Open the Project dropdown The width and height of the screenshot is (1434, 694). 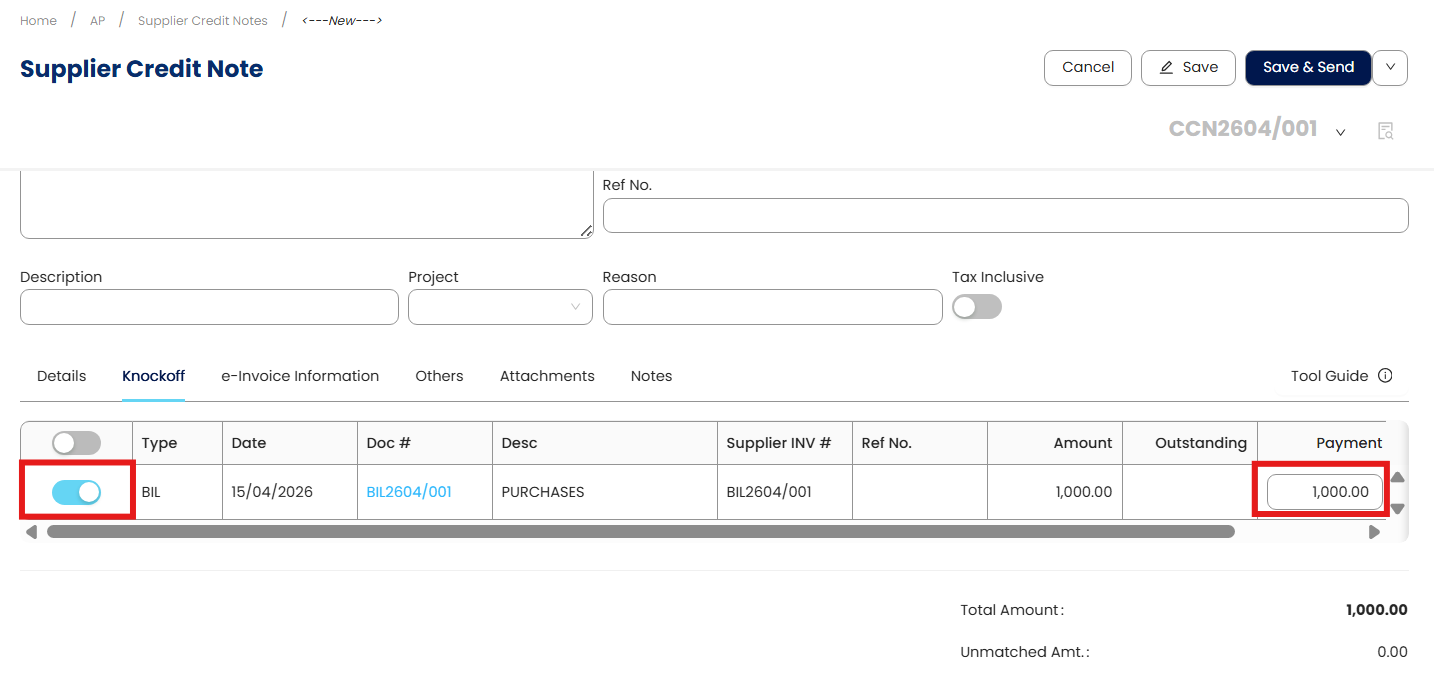pyautogui.click(x=500, y=307)
